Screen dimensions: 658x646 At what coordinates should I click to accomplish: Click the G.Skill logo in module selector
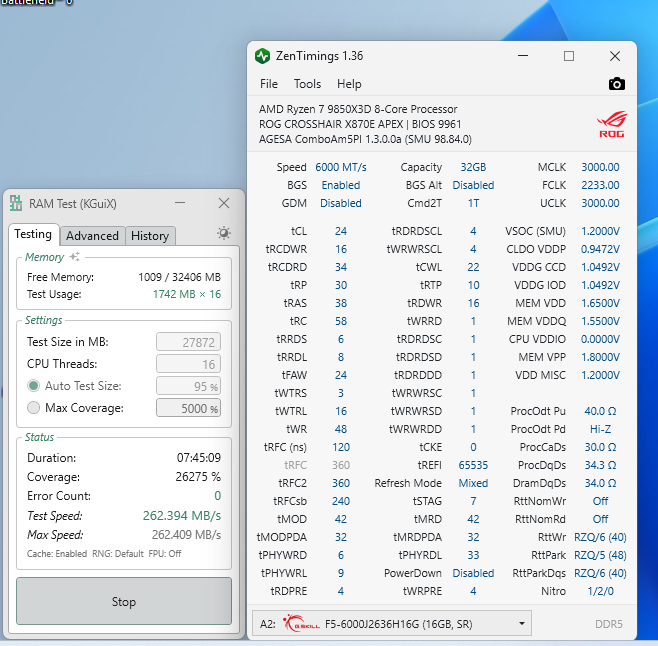[301, 623]
